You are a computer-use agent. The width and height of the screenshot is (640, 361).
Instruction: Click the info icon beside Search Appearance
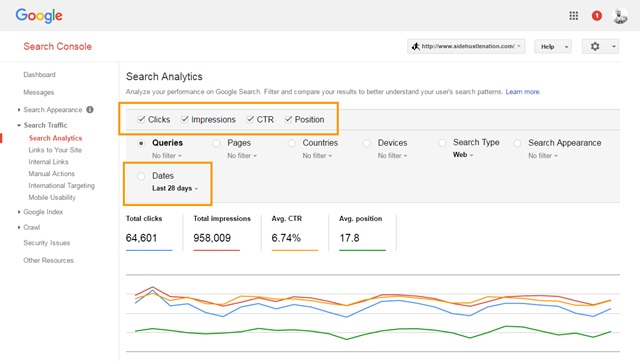click(x=90, y=109)
